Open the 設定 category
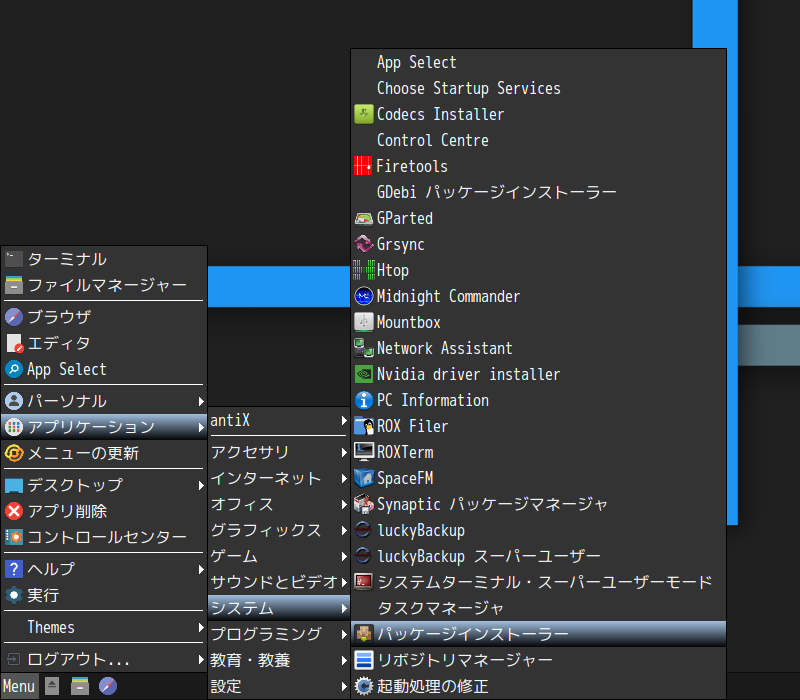The width and height of the screenshot is (800, 700). (279, 686)
